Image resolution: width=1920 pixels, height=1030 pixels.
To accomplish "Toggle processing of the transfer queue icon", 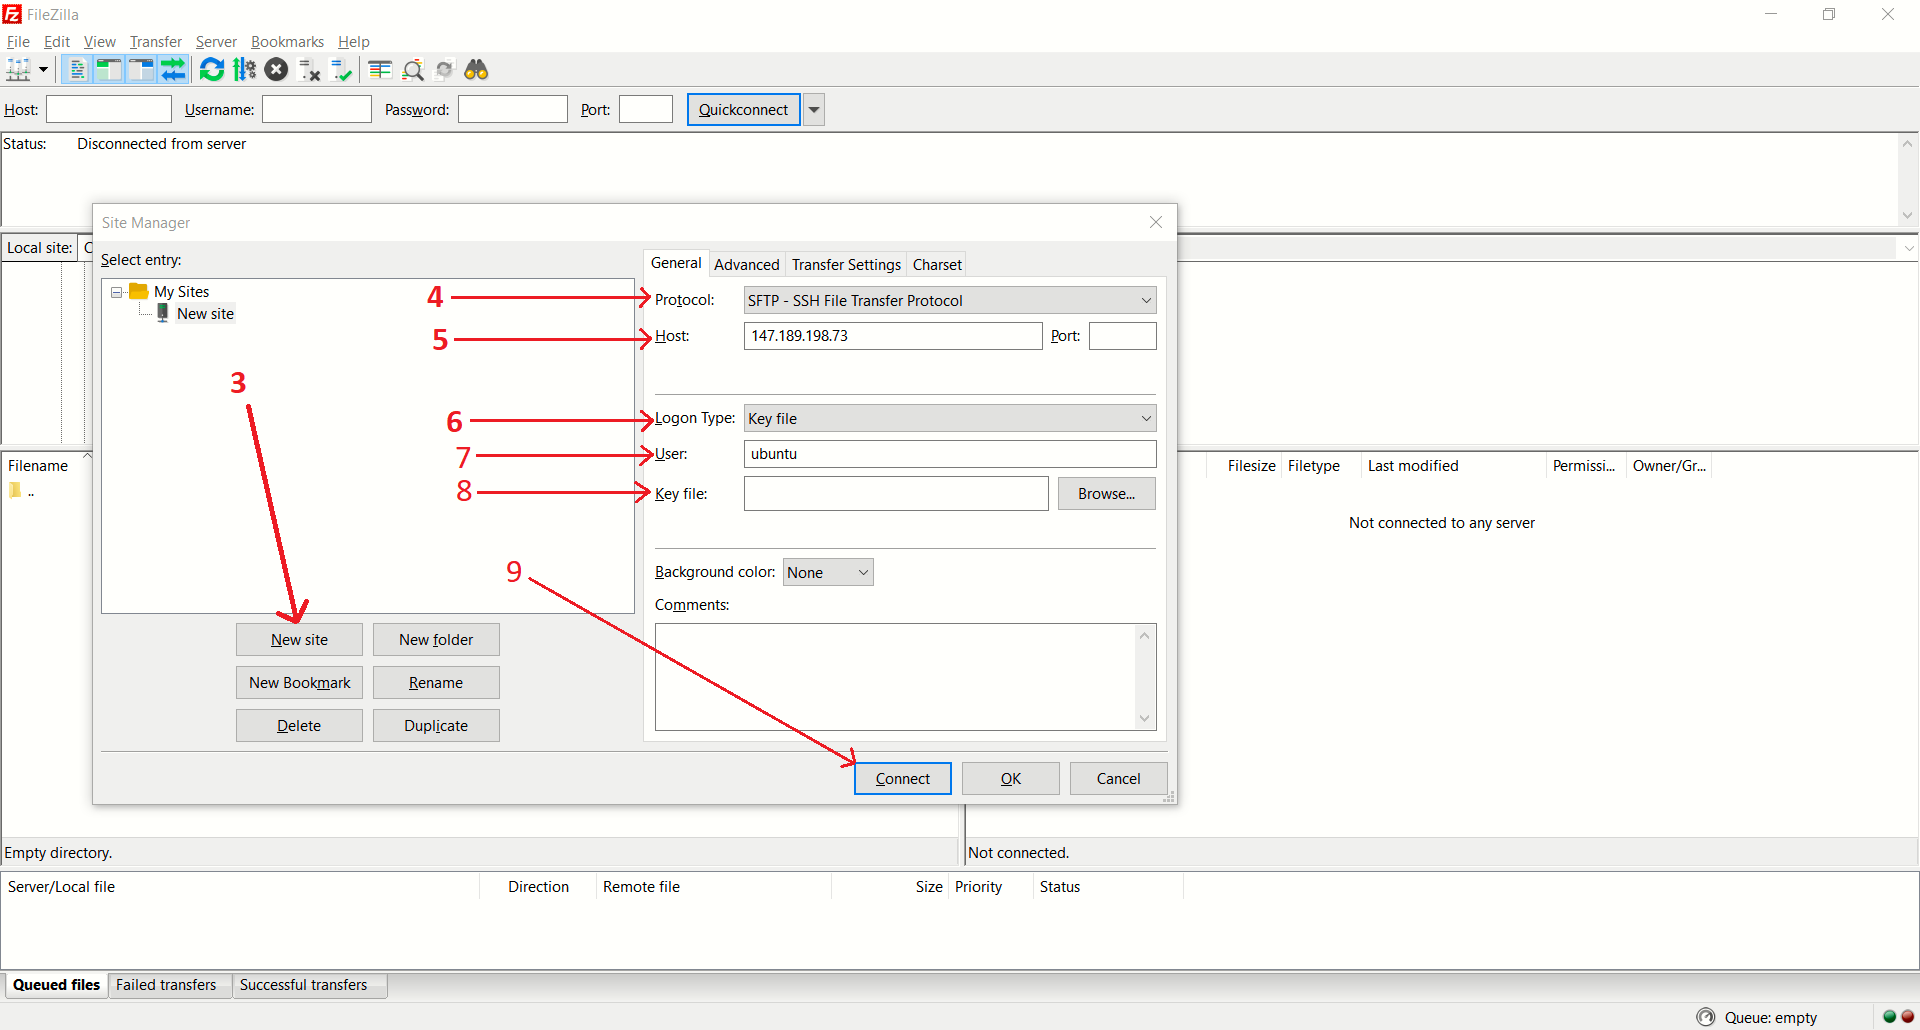I will [x=244, y=70].
